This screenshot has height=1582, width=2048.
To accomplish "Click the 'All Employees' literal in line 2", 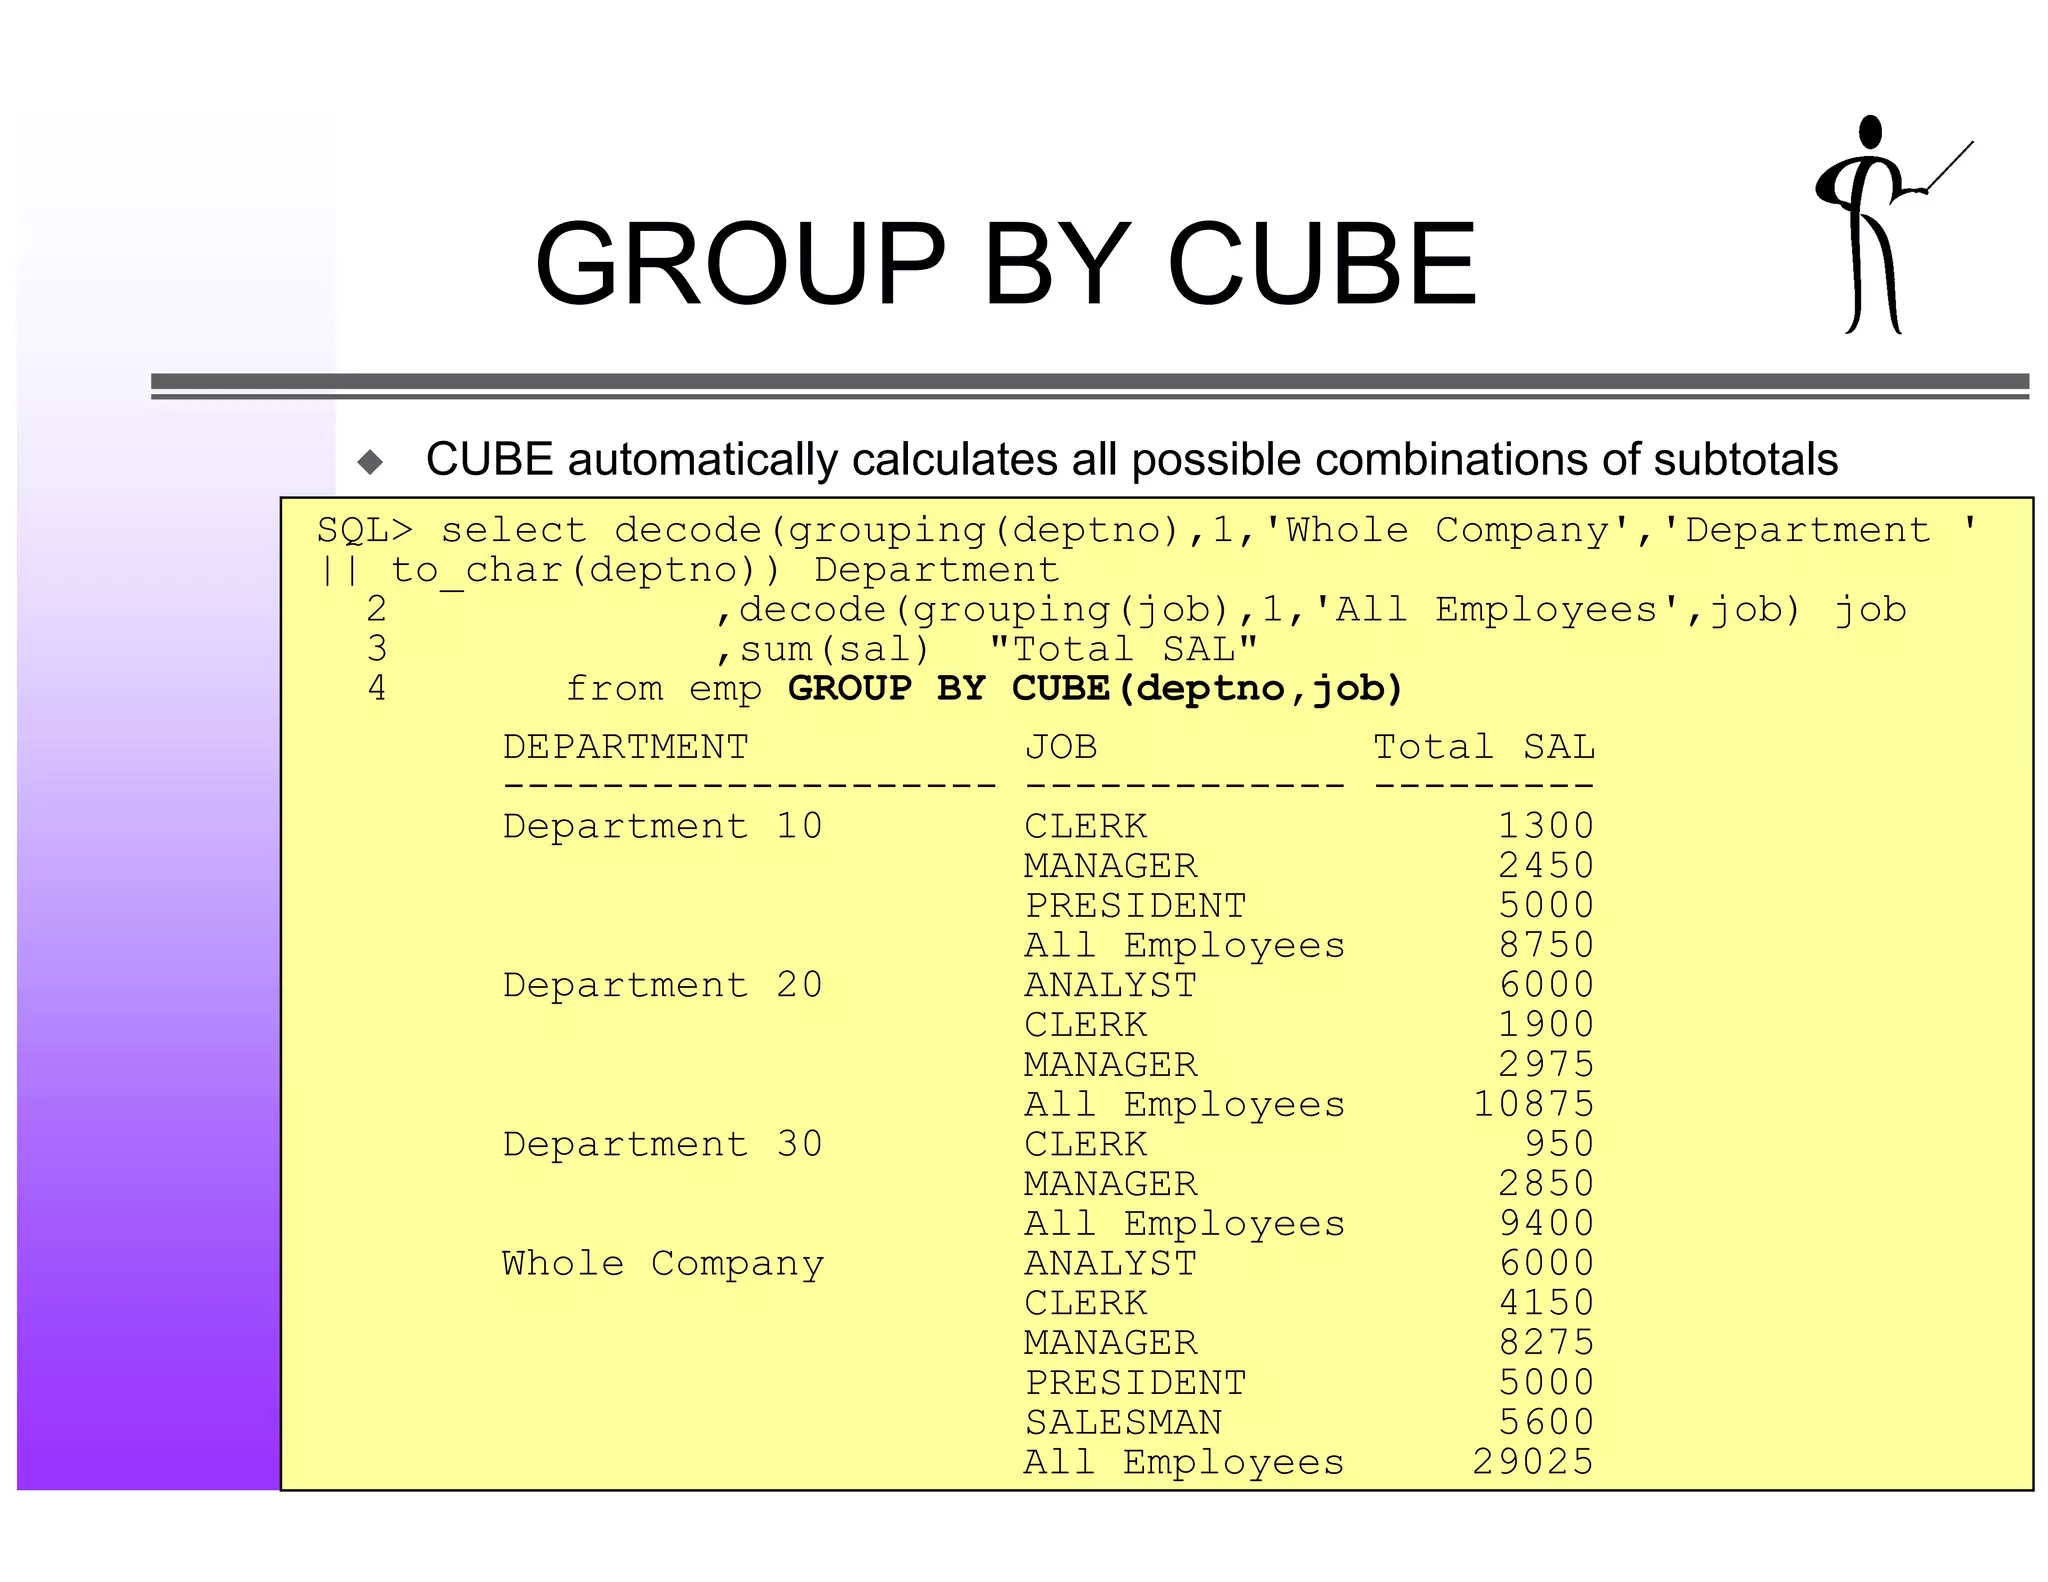I will (1497, 609).
